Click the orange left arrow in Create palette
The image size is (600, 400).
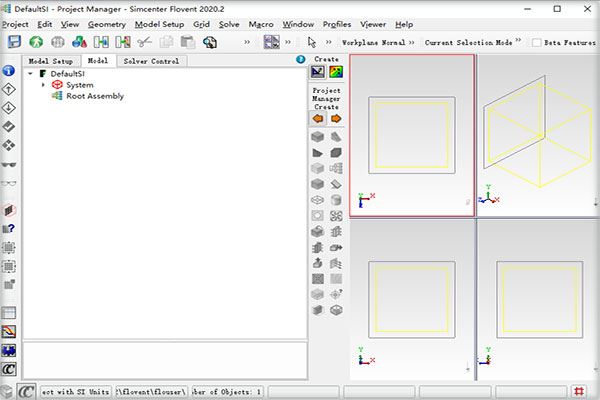pos(318,118)
